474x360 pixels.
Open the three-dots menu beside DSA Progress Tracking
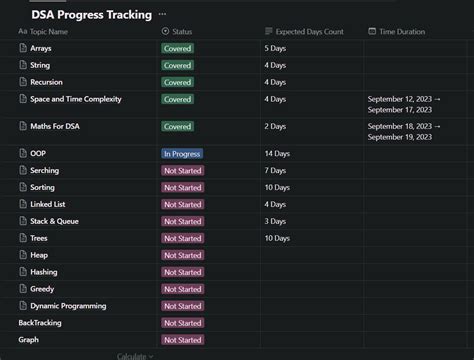point(162,14)
